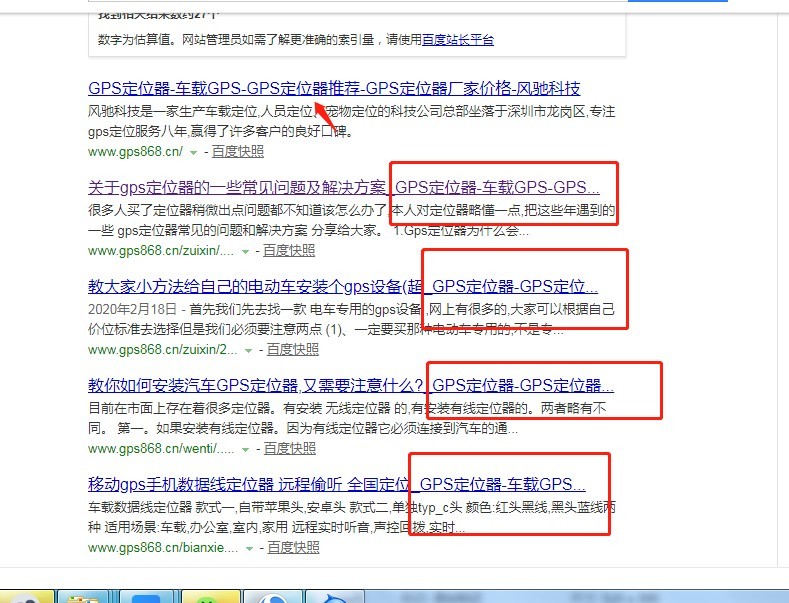Open result 教大家小方法给自己的电动车安装个gps设备
The height and width of the screenshot is (603, 789).
click(343, 286)
